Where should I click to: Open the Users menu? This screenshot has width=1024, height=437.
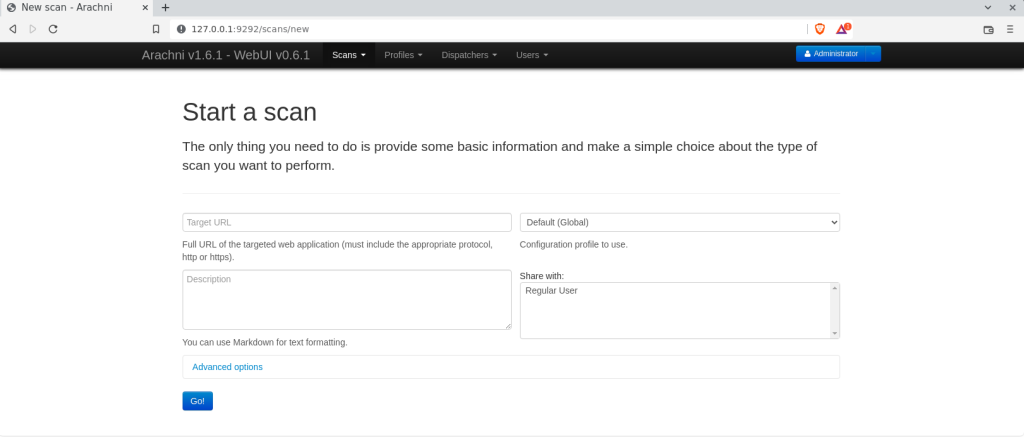coord(532,55)
